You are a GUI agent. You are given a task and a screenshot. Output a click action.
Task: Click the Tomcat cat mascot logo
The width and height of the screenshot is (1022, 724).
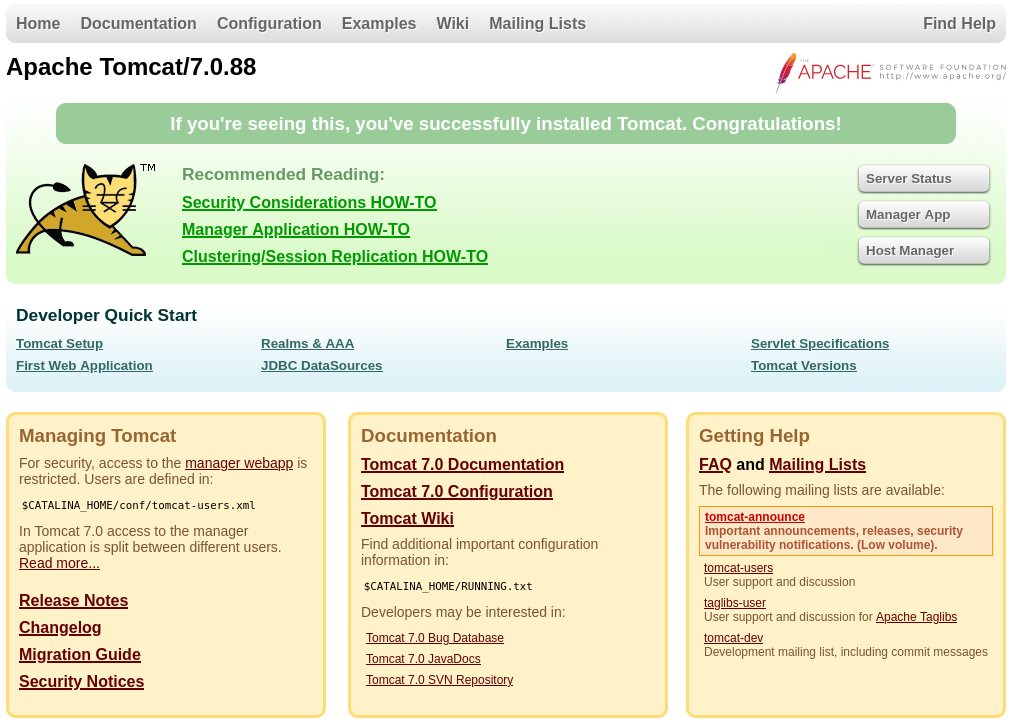click(86, 210)
